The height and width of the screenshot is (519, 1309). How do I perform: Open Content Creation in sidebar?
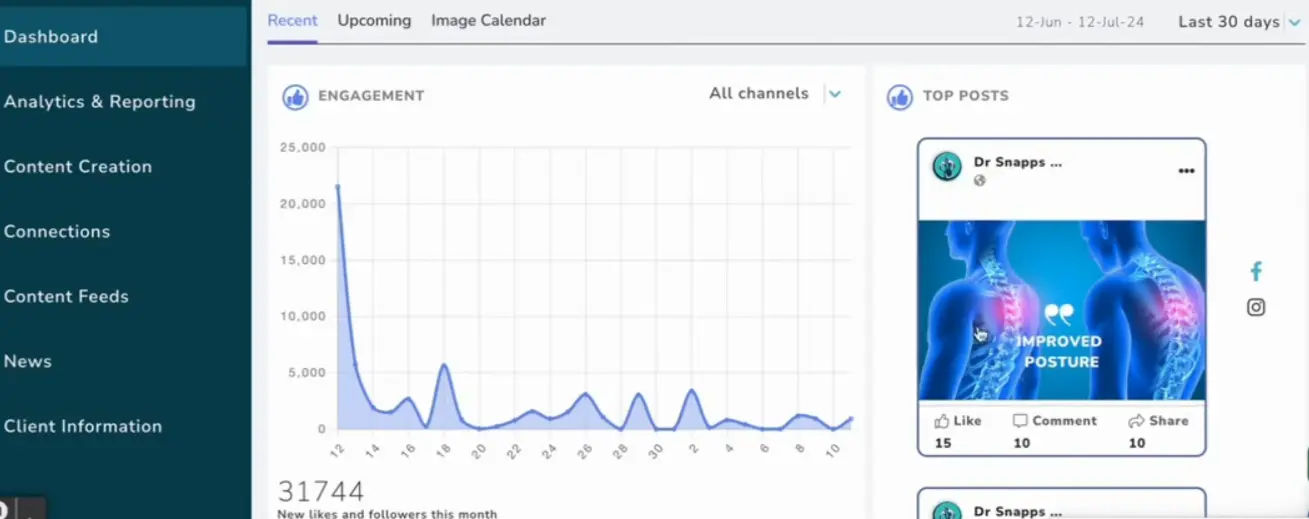[x=78, y=167]
